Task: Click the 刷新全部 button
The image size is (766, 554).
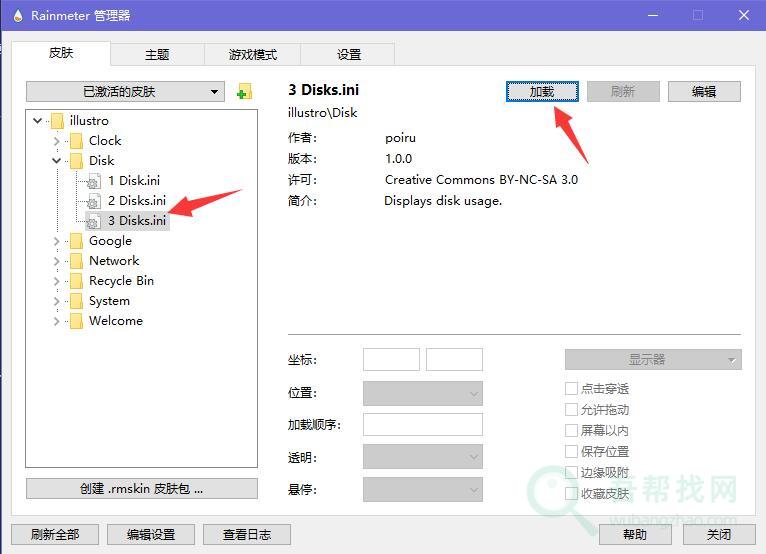Action: click(55, 535)
